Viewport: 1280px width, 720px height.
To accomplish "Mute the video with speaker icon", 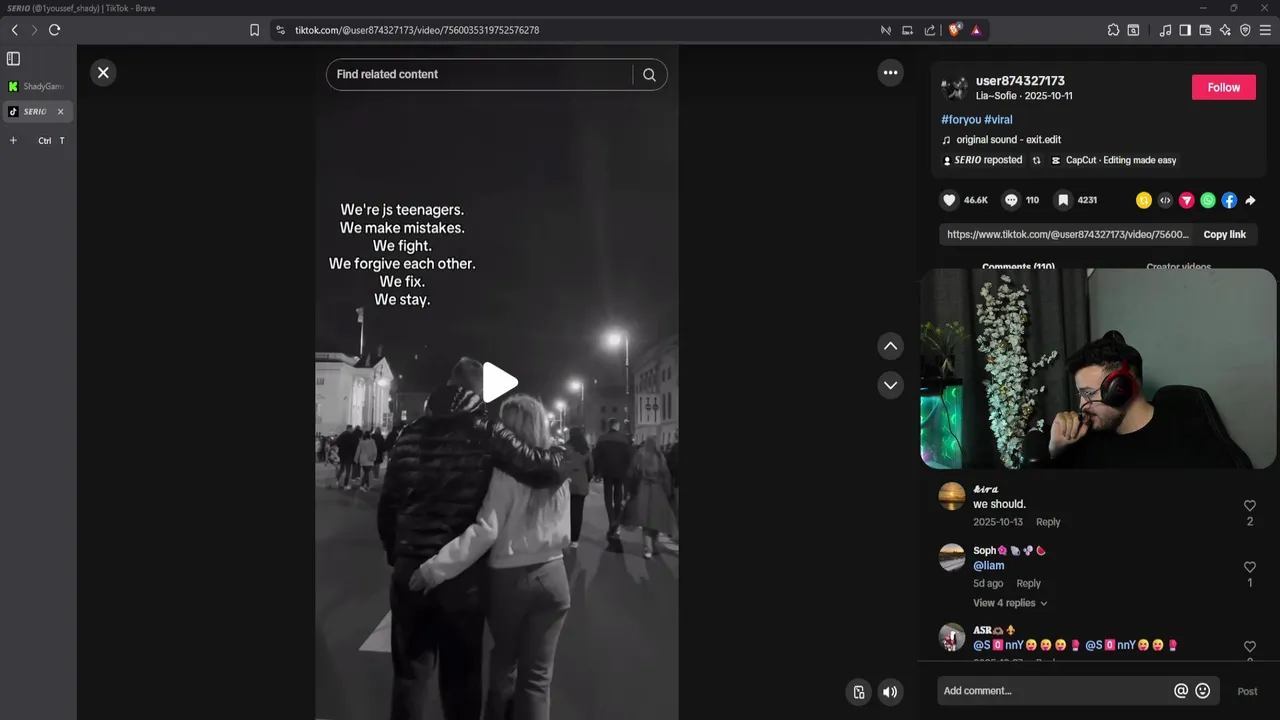I will pyautogui.click(x=890, y=692).
